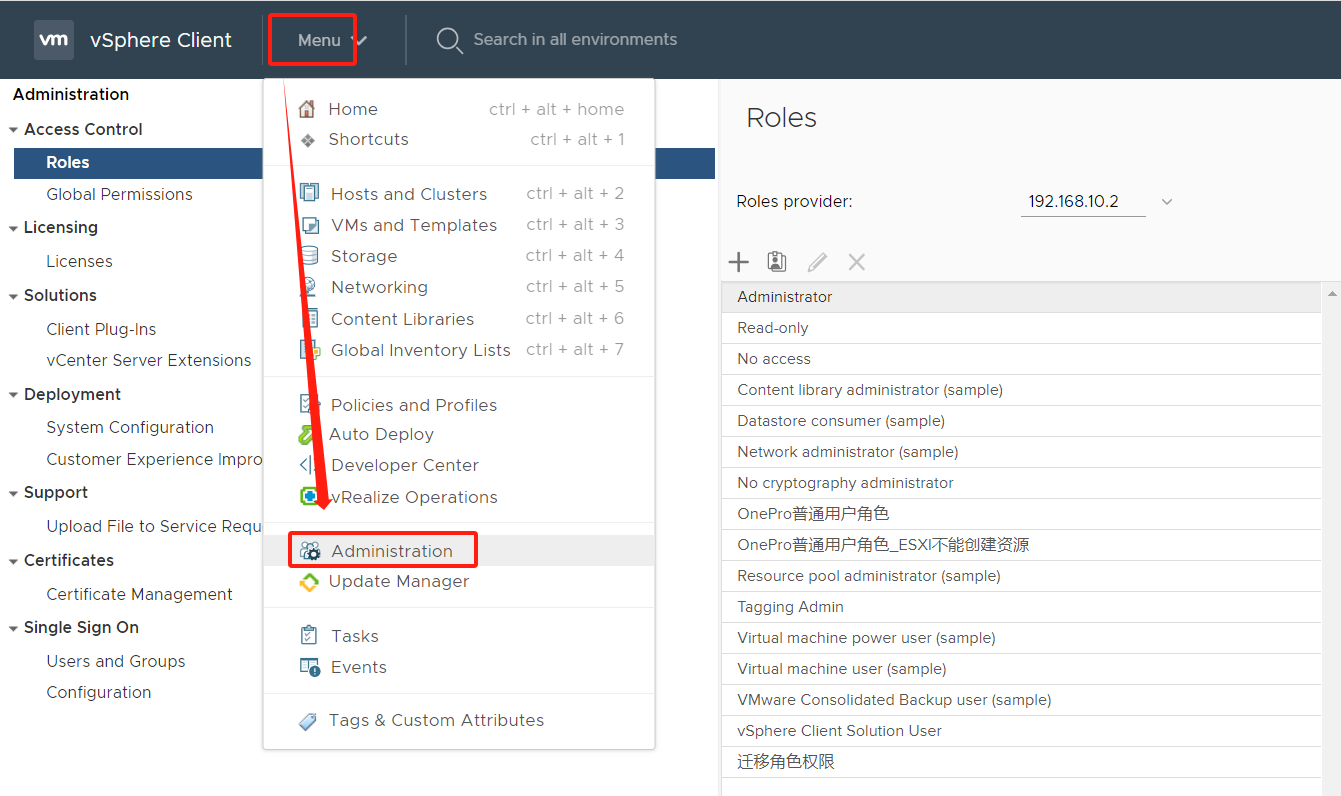Collapse the Solutions section
1341x796 pixels.
[x=14, y=296]
